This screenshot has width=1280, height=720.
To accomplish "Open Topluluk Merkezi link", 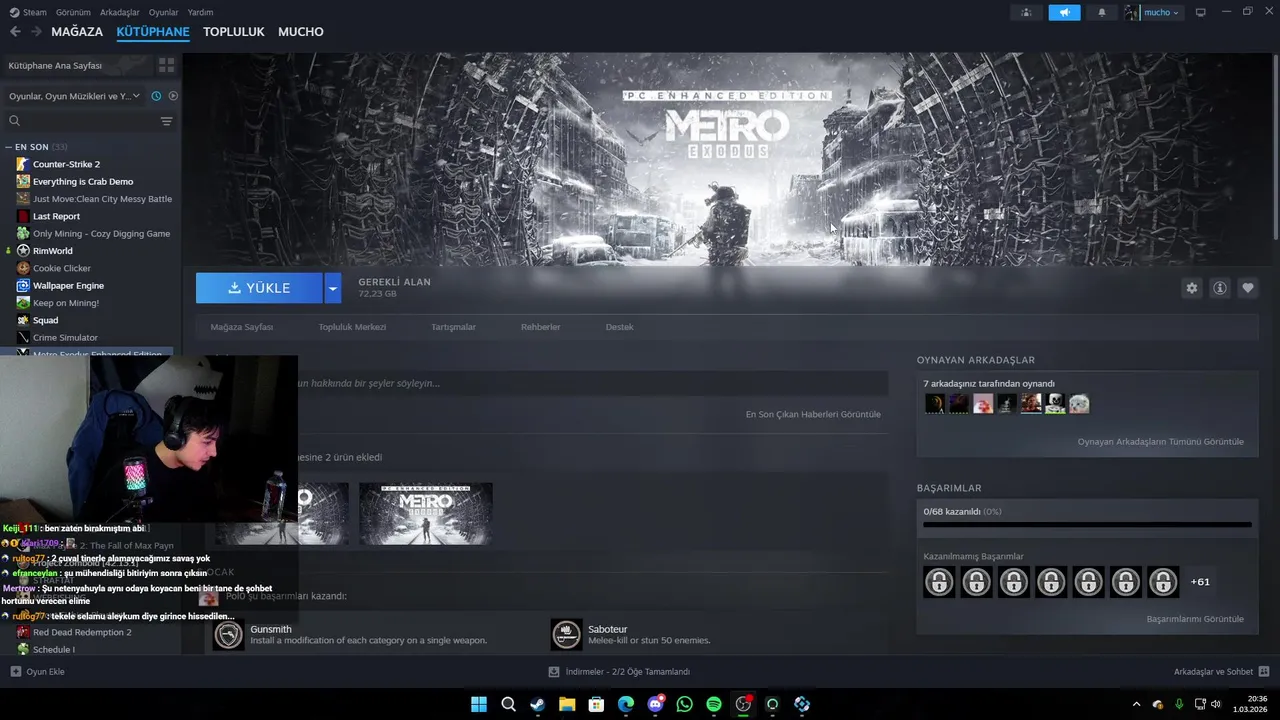I will 352,327.
